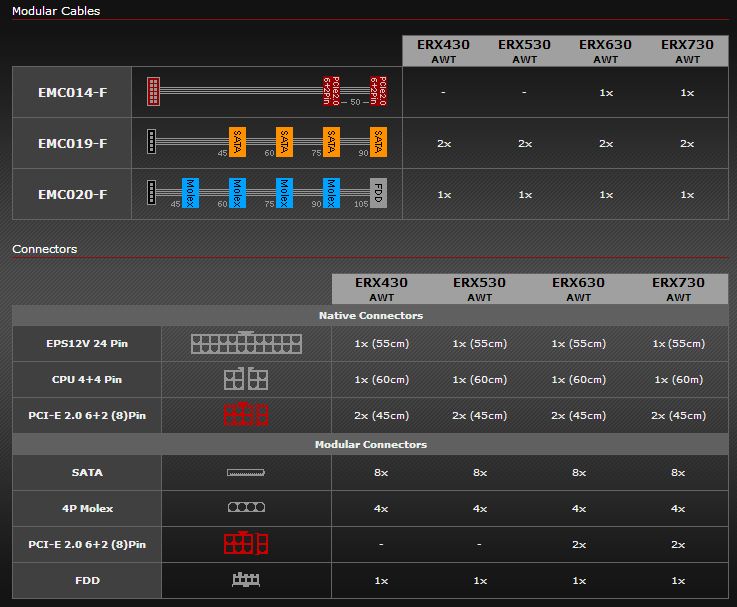Click the 4P Molex row label
Screen dimensions: 737x607
tap(86, 508)
